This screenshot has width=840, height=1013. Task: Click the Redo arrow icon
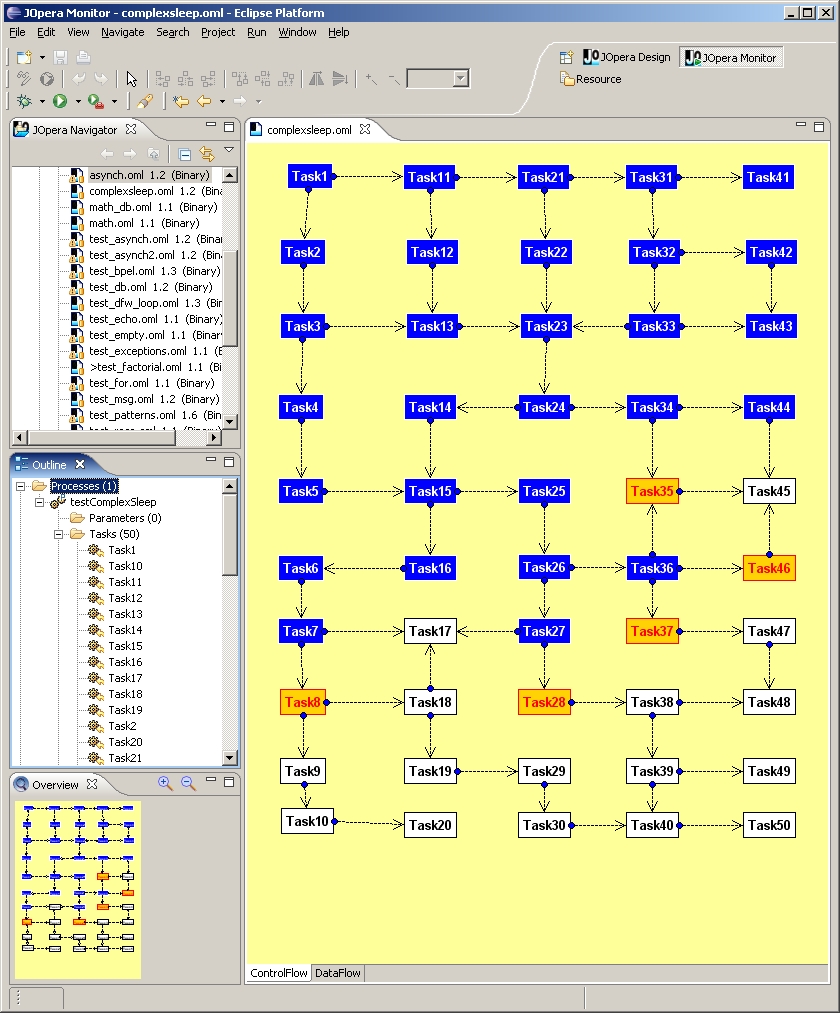(x=101, y=79)
